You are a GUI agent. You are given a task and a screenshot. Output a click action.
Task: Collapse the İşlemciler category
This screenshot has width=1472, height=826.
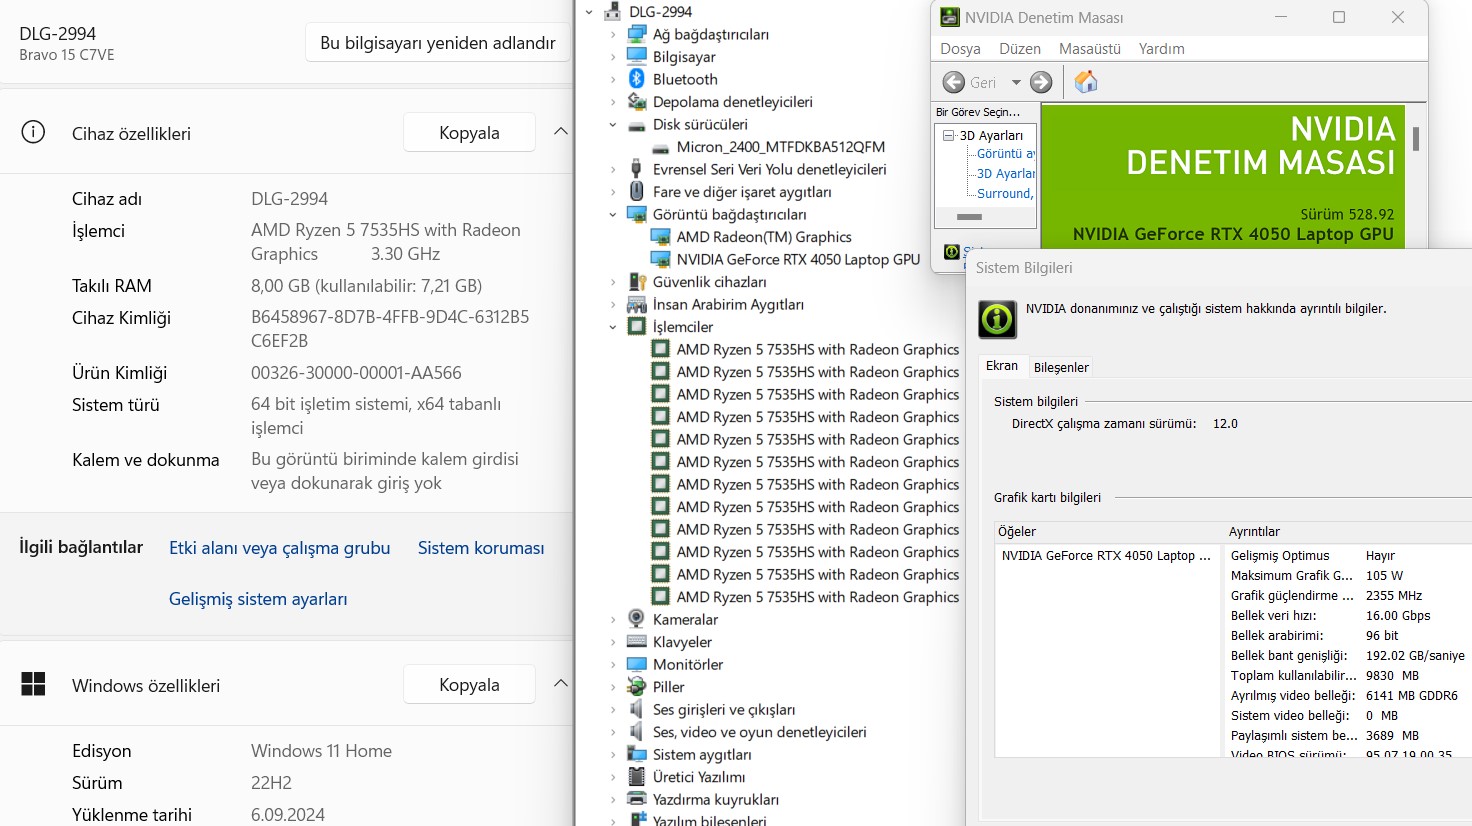point(613,327)
